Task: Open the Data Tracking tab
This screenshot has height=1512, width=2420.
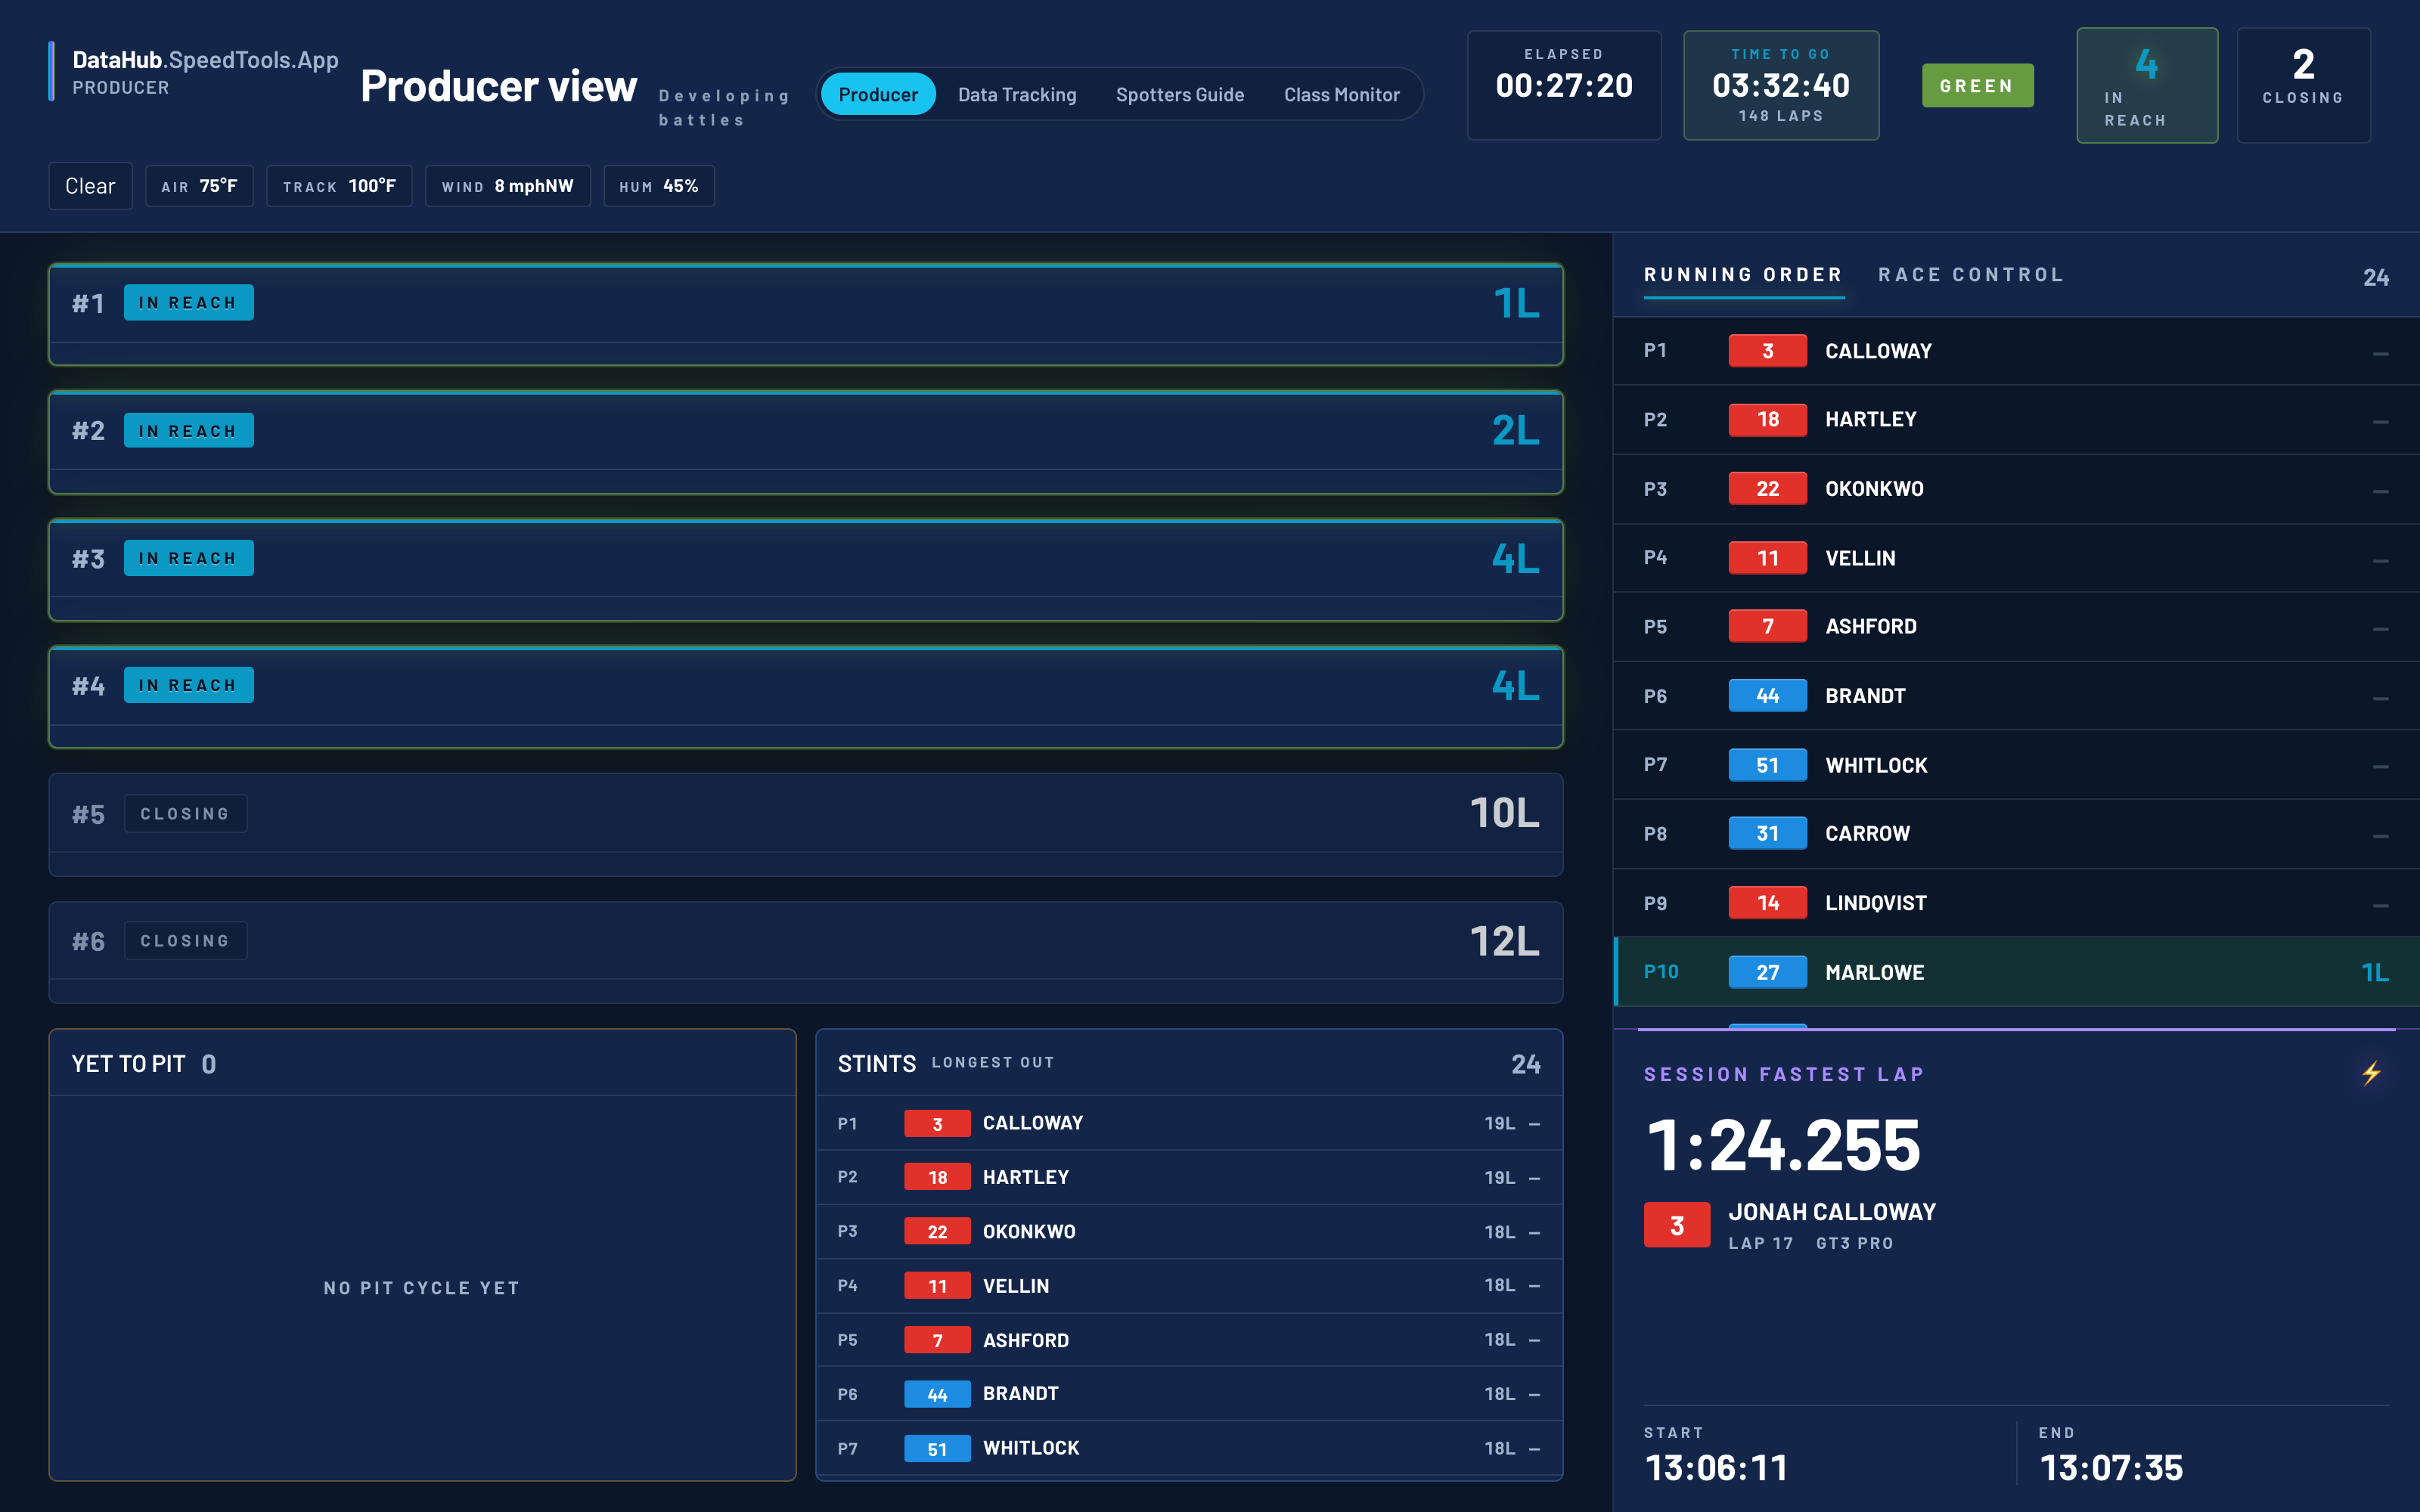Action: coord(1017,94)
